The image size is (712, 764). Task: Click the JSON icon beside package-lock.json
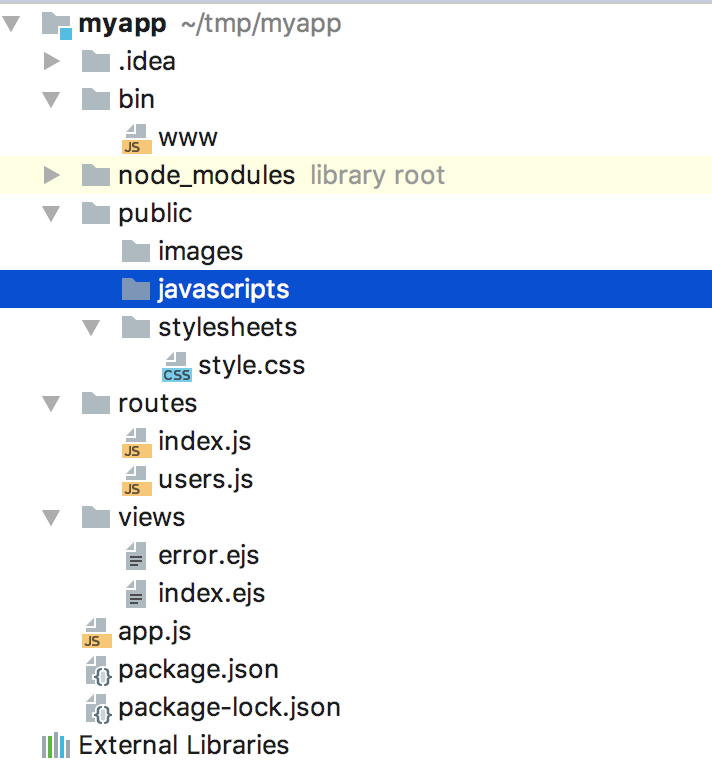96,708
